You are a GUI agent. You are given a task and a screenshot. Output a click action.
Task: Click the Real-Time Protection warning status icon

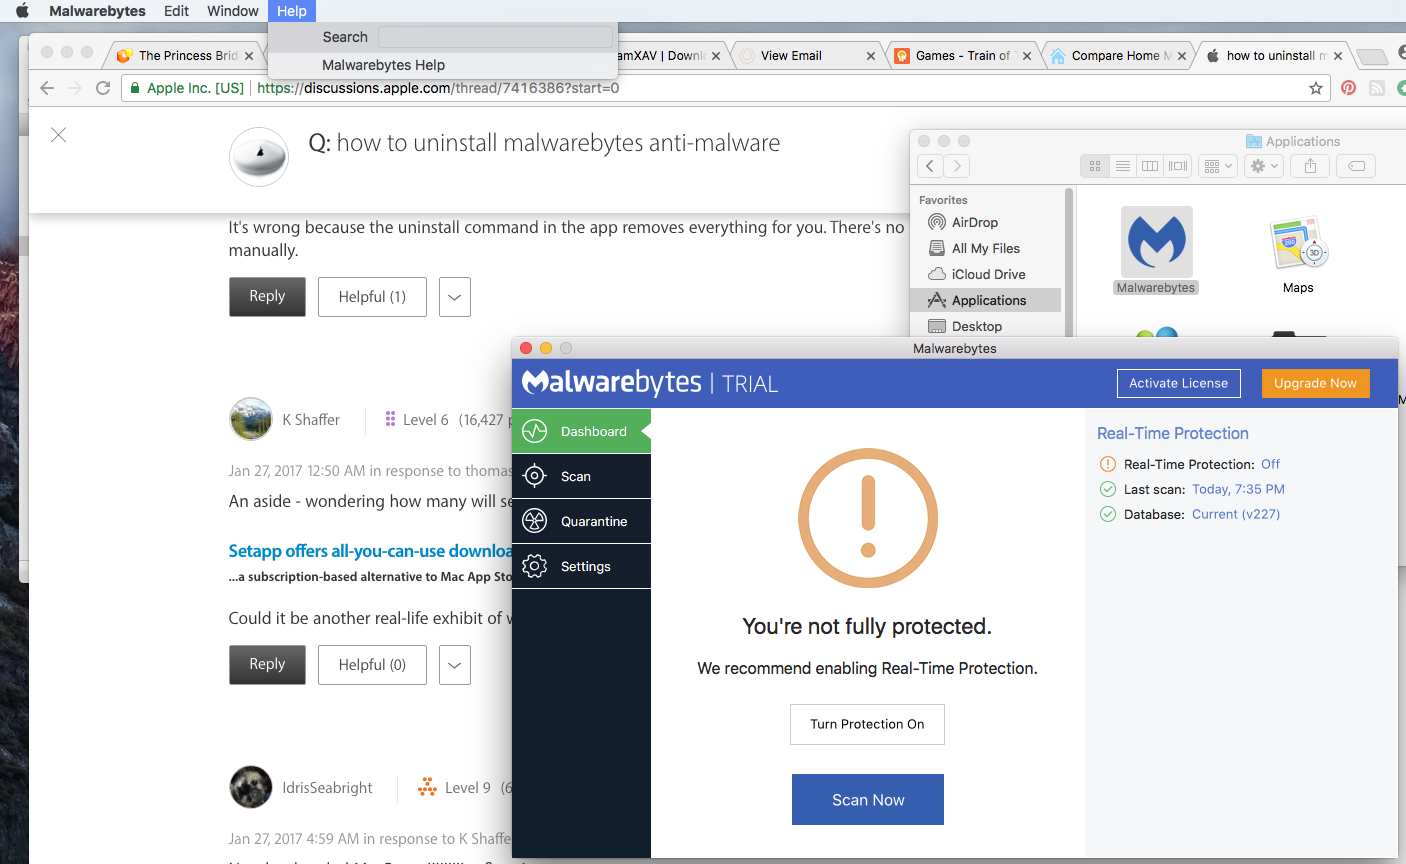click(x=1108, y=464)
